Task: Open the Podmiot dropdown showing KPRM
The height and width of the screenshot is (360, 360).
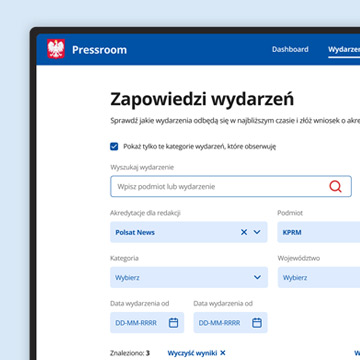Action: [x=319, y=232]
